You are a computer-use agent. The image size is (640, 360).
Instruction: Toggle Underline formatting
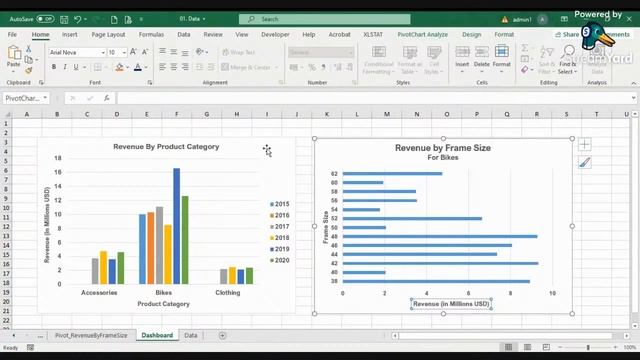(x=76, y=67)
